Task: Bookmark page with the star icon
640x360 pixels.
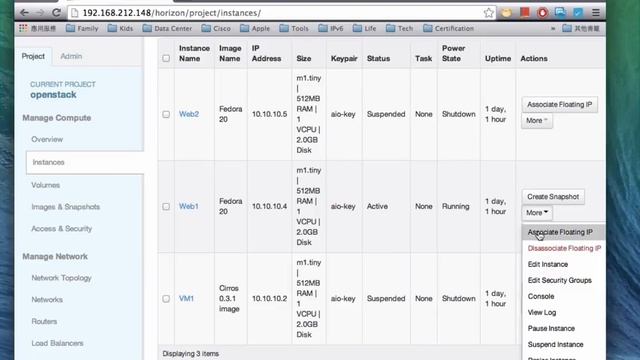Action: point(489,13)
